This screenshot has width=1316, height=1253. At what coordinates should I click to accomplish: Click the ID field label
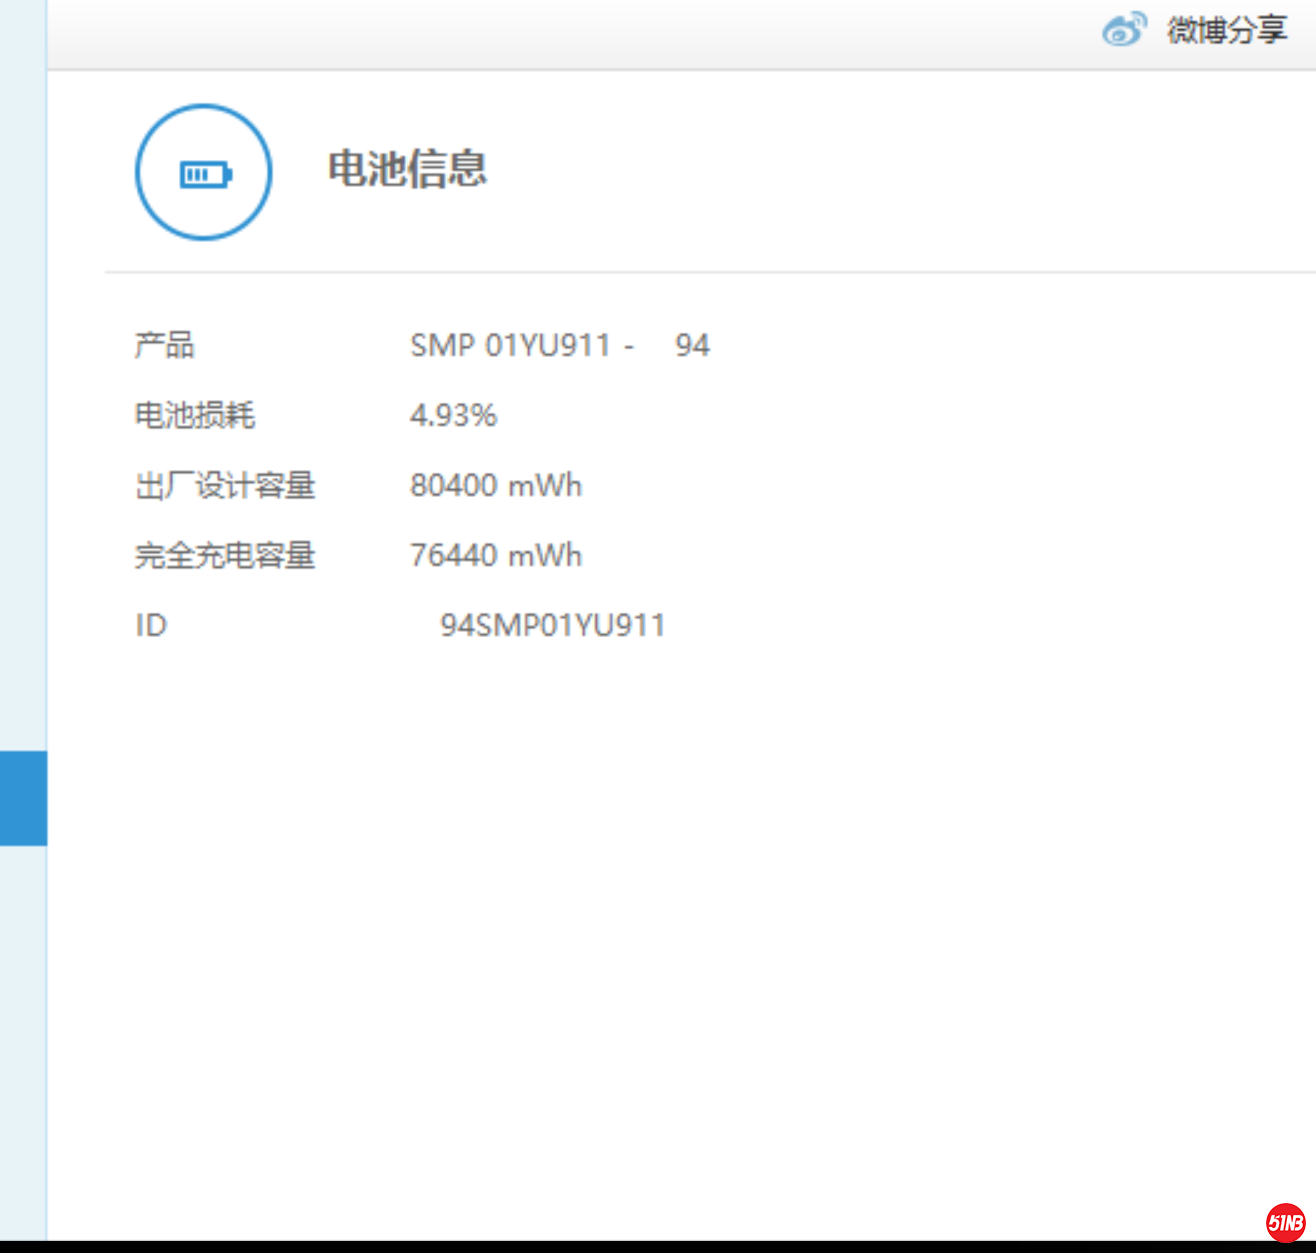click(x=151, y=626)
